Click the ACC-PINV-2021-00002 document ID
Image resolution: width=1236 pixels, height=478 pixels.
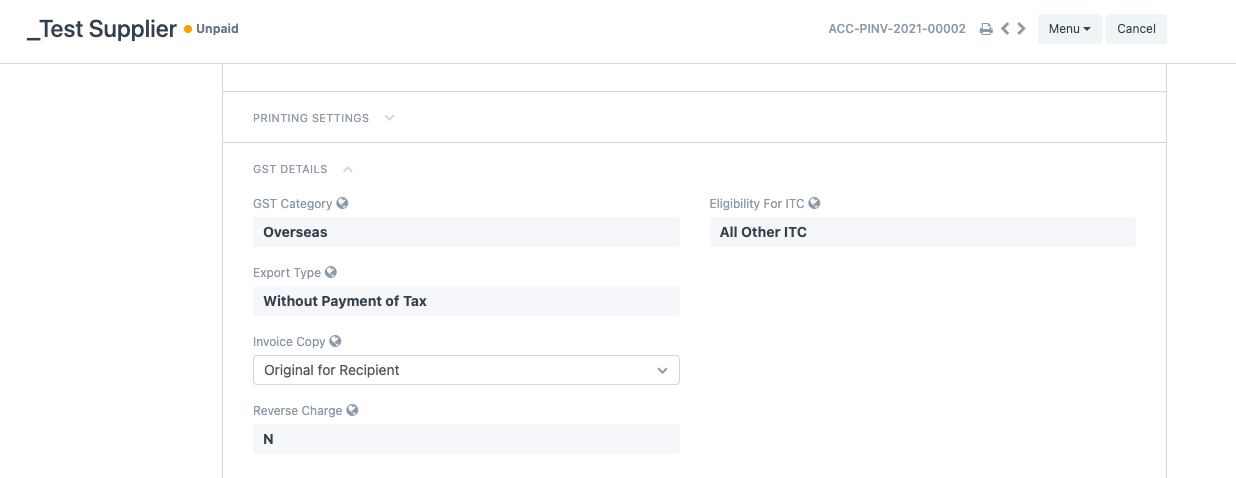pos(897,29)
